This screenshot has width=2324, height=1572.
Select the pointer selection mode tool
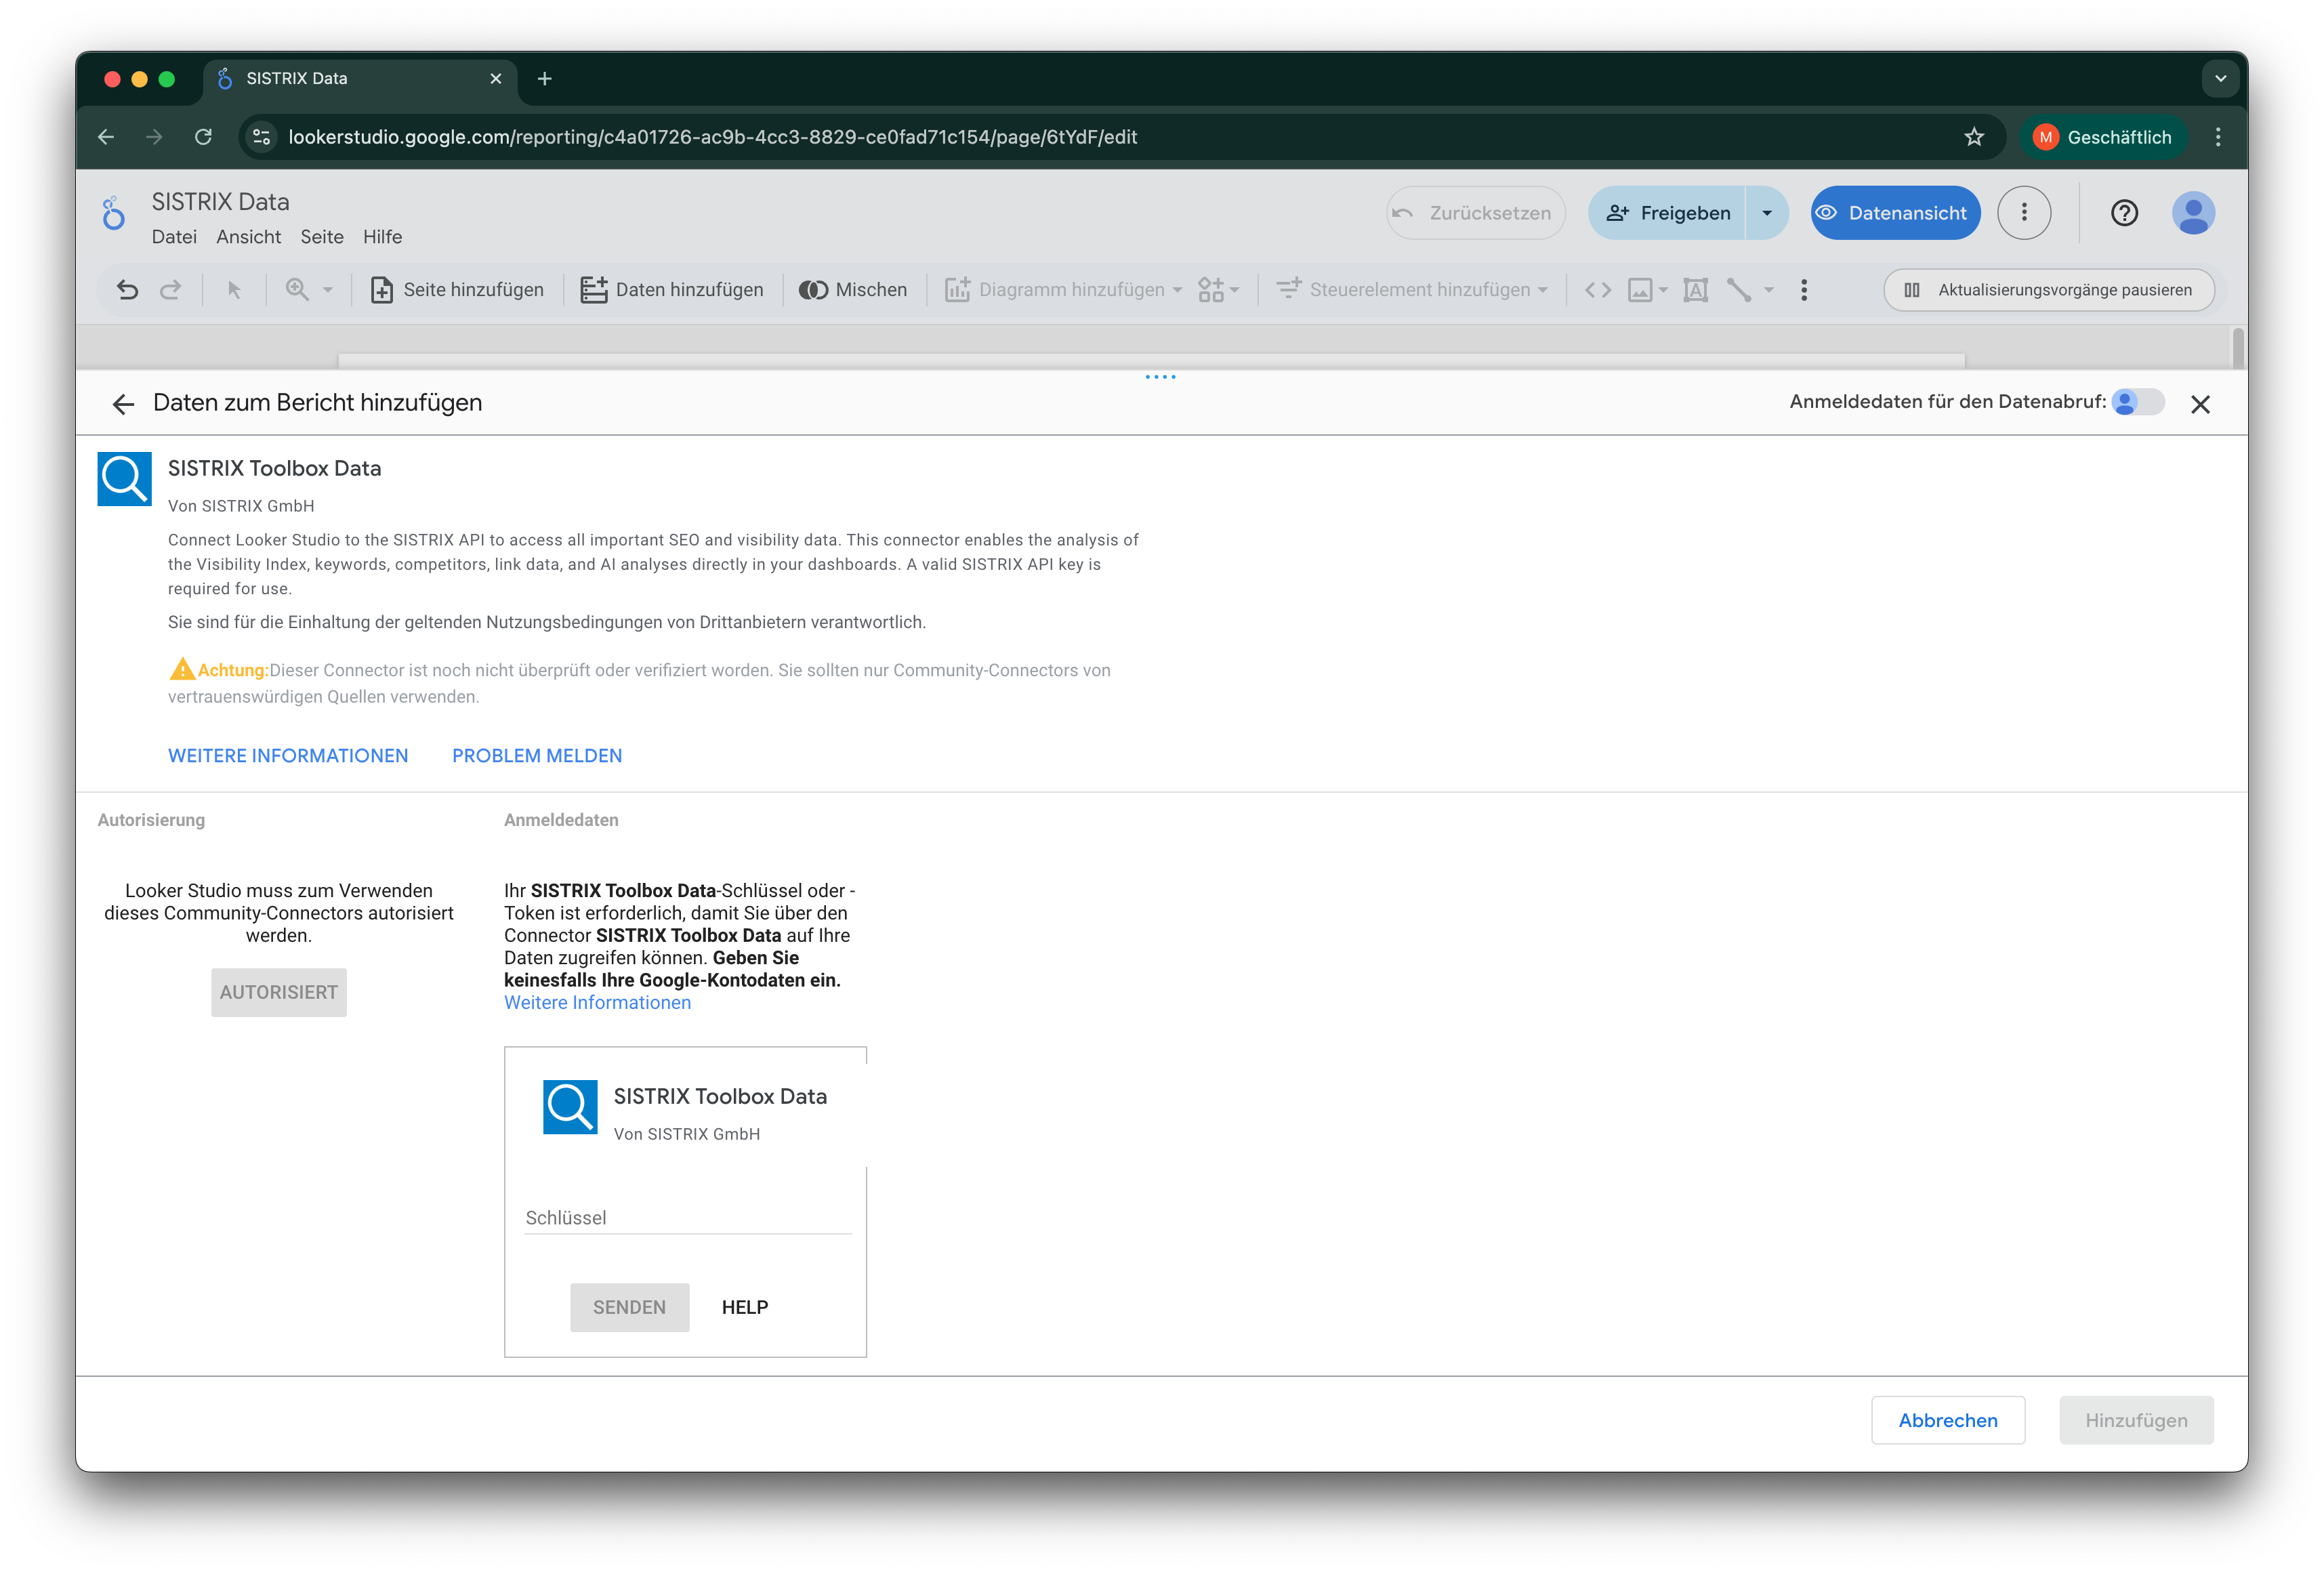[234, 290]
